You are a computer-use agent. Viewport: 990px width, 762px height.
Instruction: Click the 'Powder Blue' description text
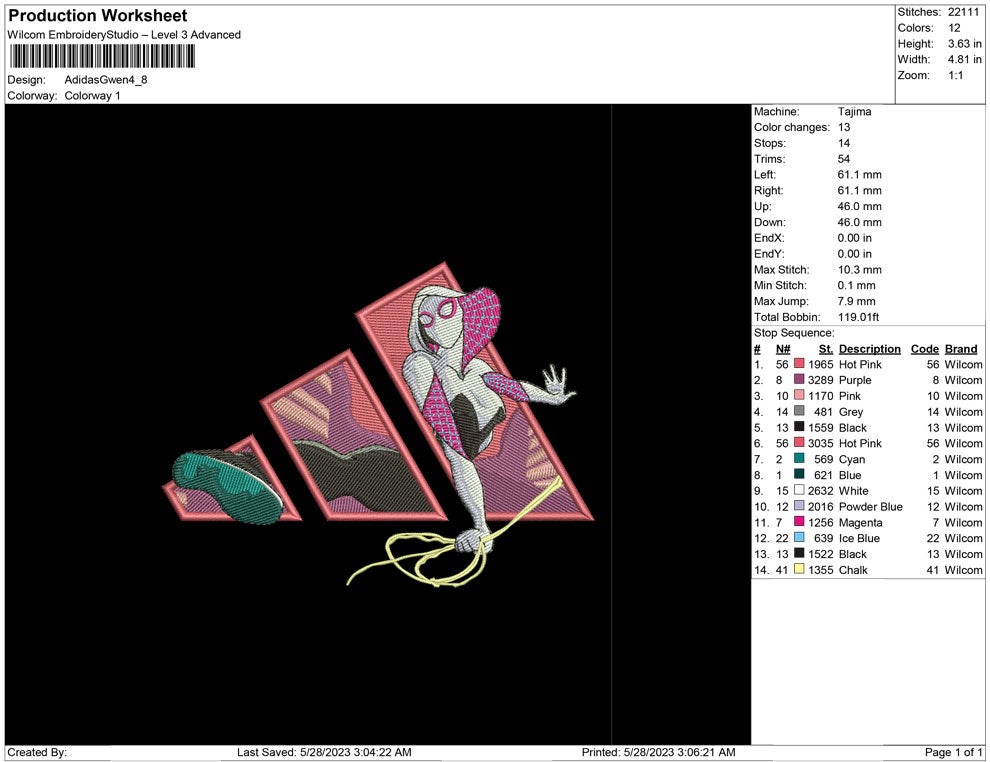pyautogui.click(x=870, y=506)
